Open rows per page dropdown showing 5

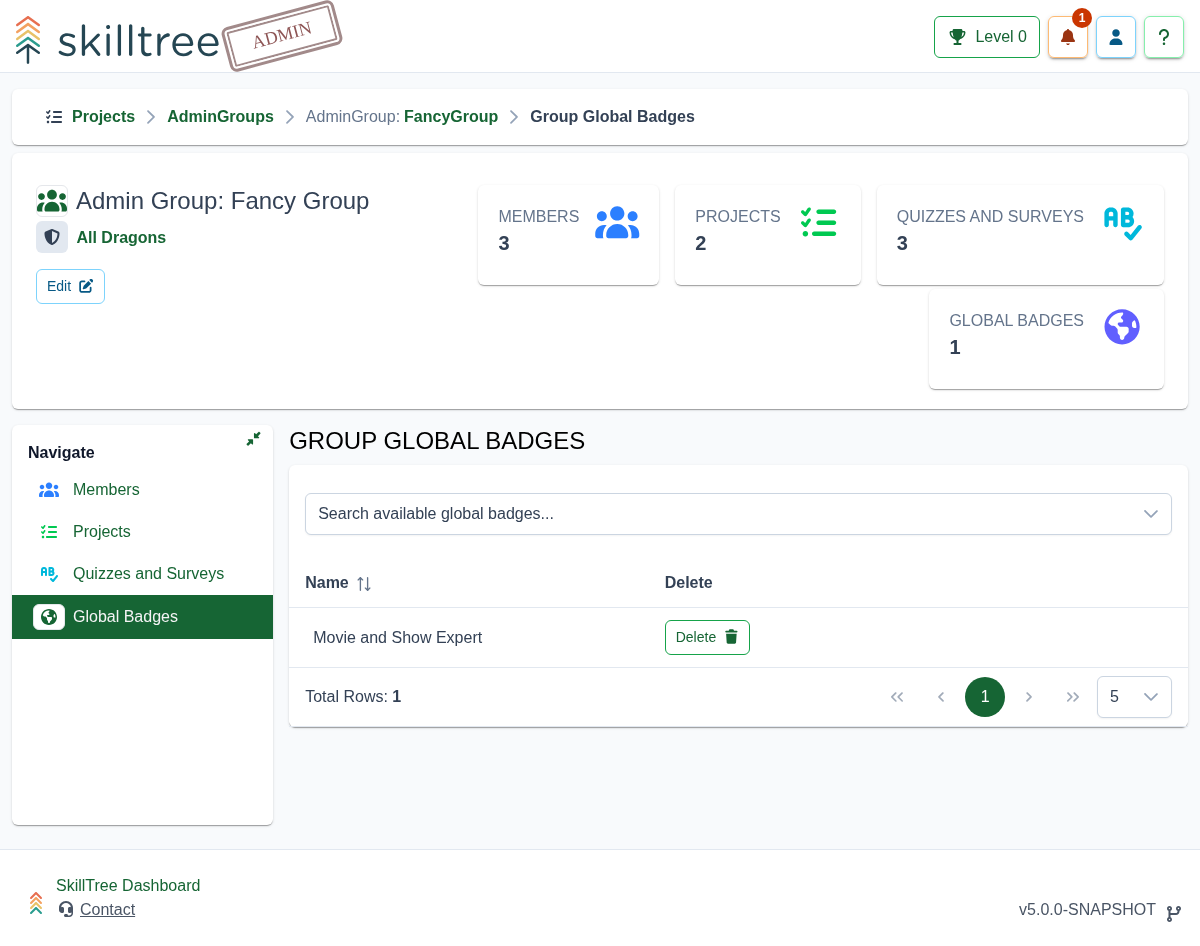pos(1134,697)
